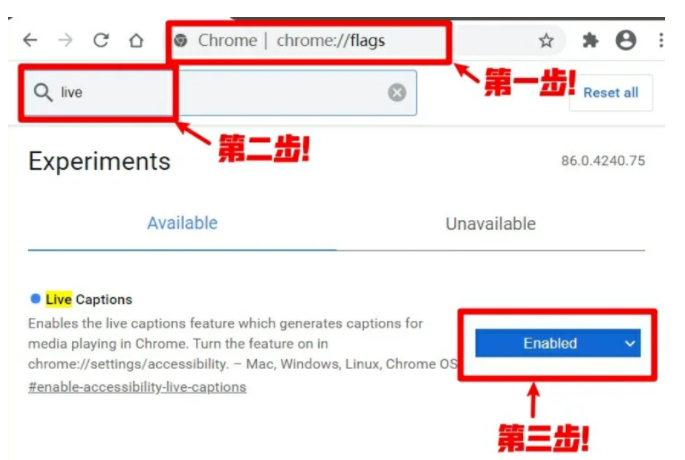Clear the search text with the X button
685x460 pixels.
pyautogui.click(x=397, y=93)
